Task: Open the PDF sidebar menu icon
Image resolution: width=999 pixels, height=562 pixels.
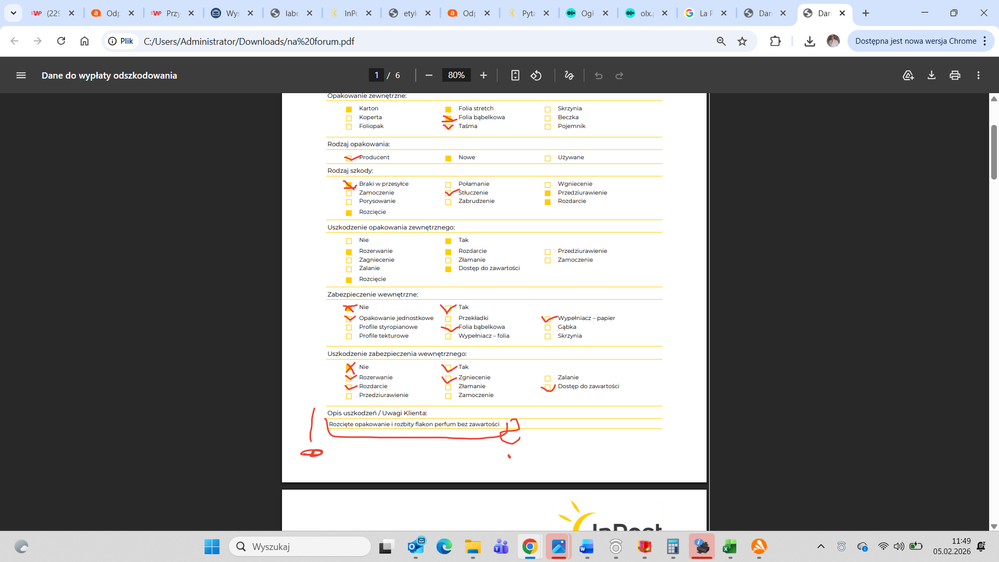Action: pyautogui.click(x=21, y=75)
